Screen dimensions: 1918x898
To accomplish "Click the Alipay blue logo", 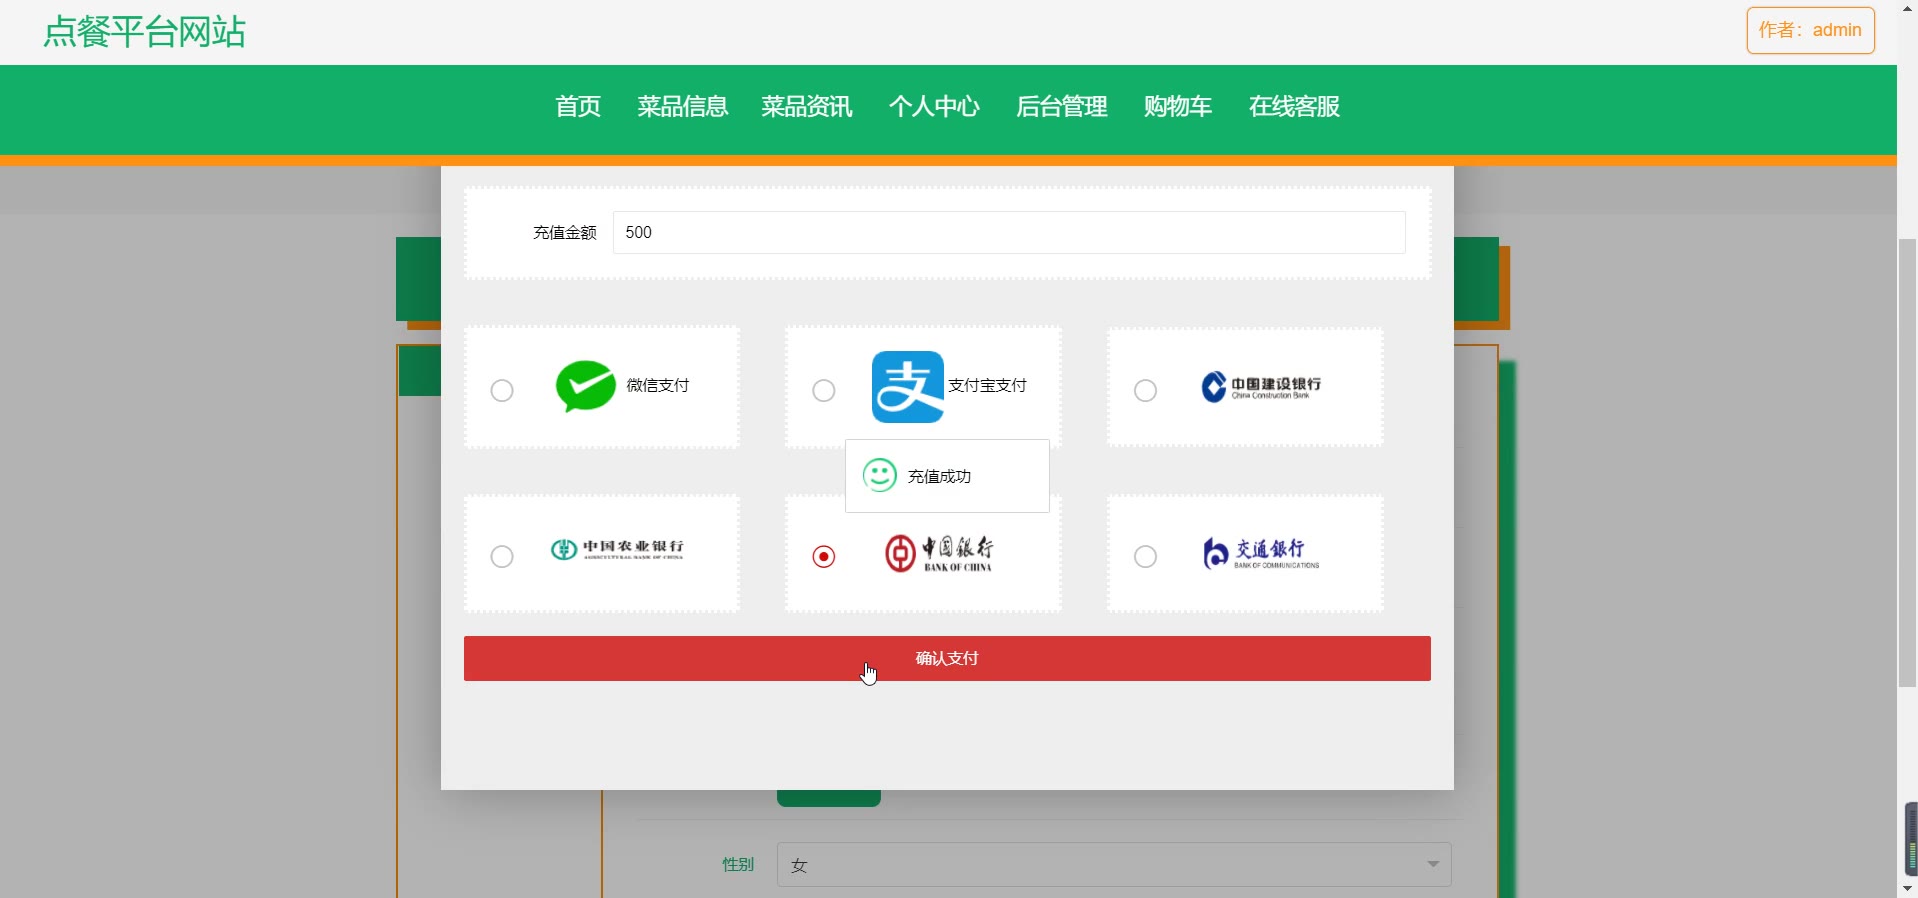I will pyautogui.click(x=908, y=387).
